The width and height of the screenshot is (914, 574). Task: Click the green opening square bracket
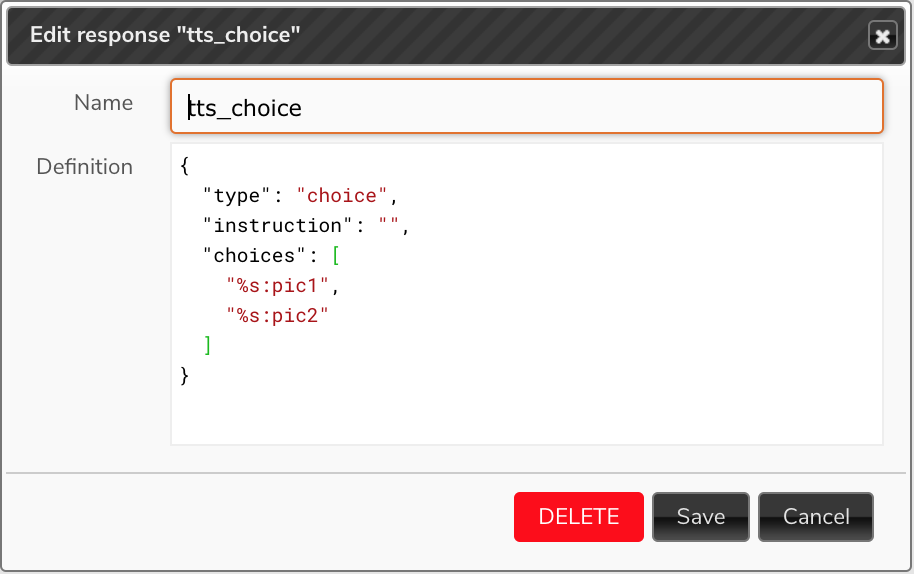click(x=336, y=255)
